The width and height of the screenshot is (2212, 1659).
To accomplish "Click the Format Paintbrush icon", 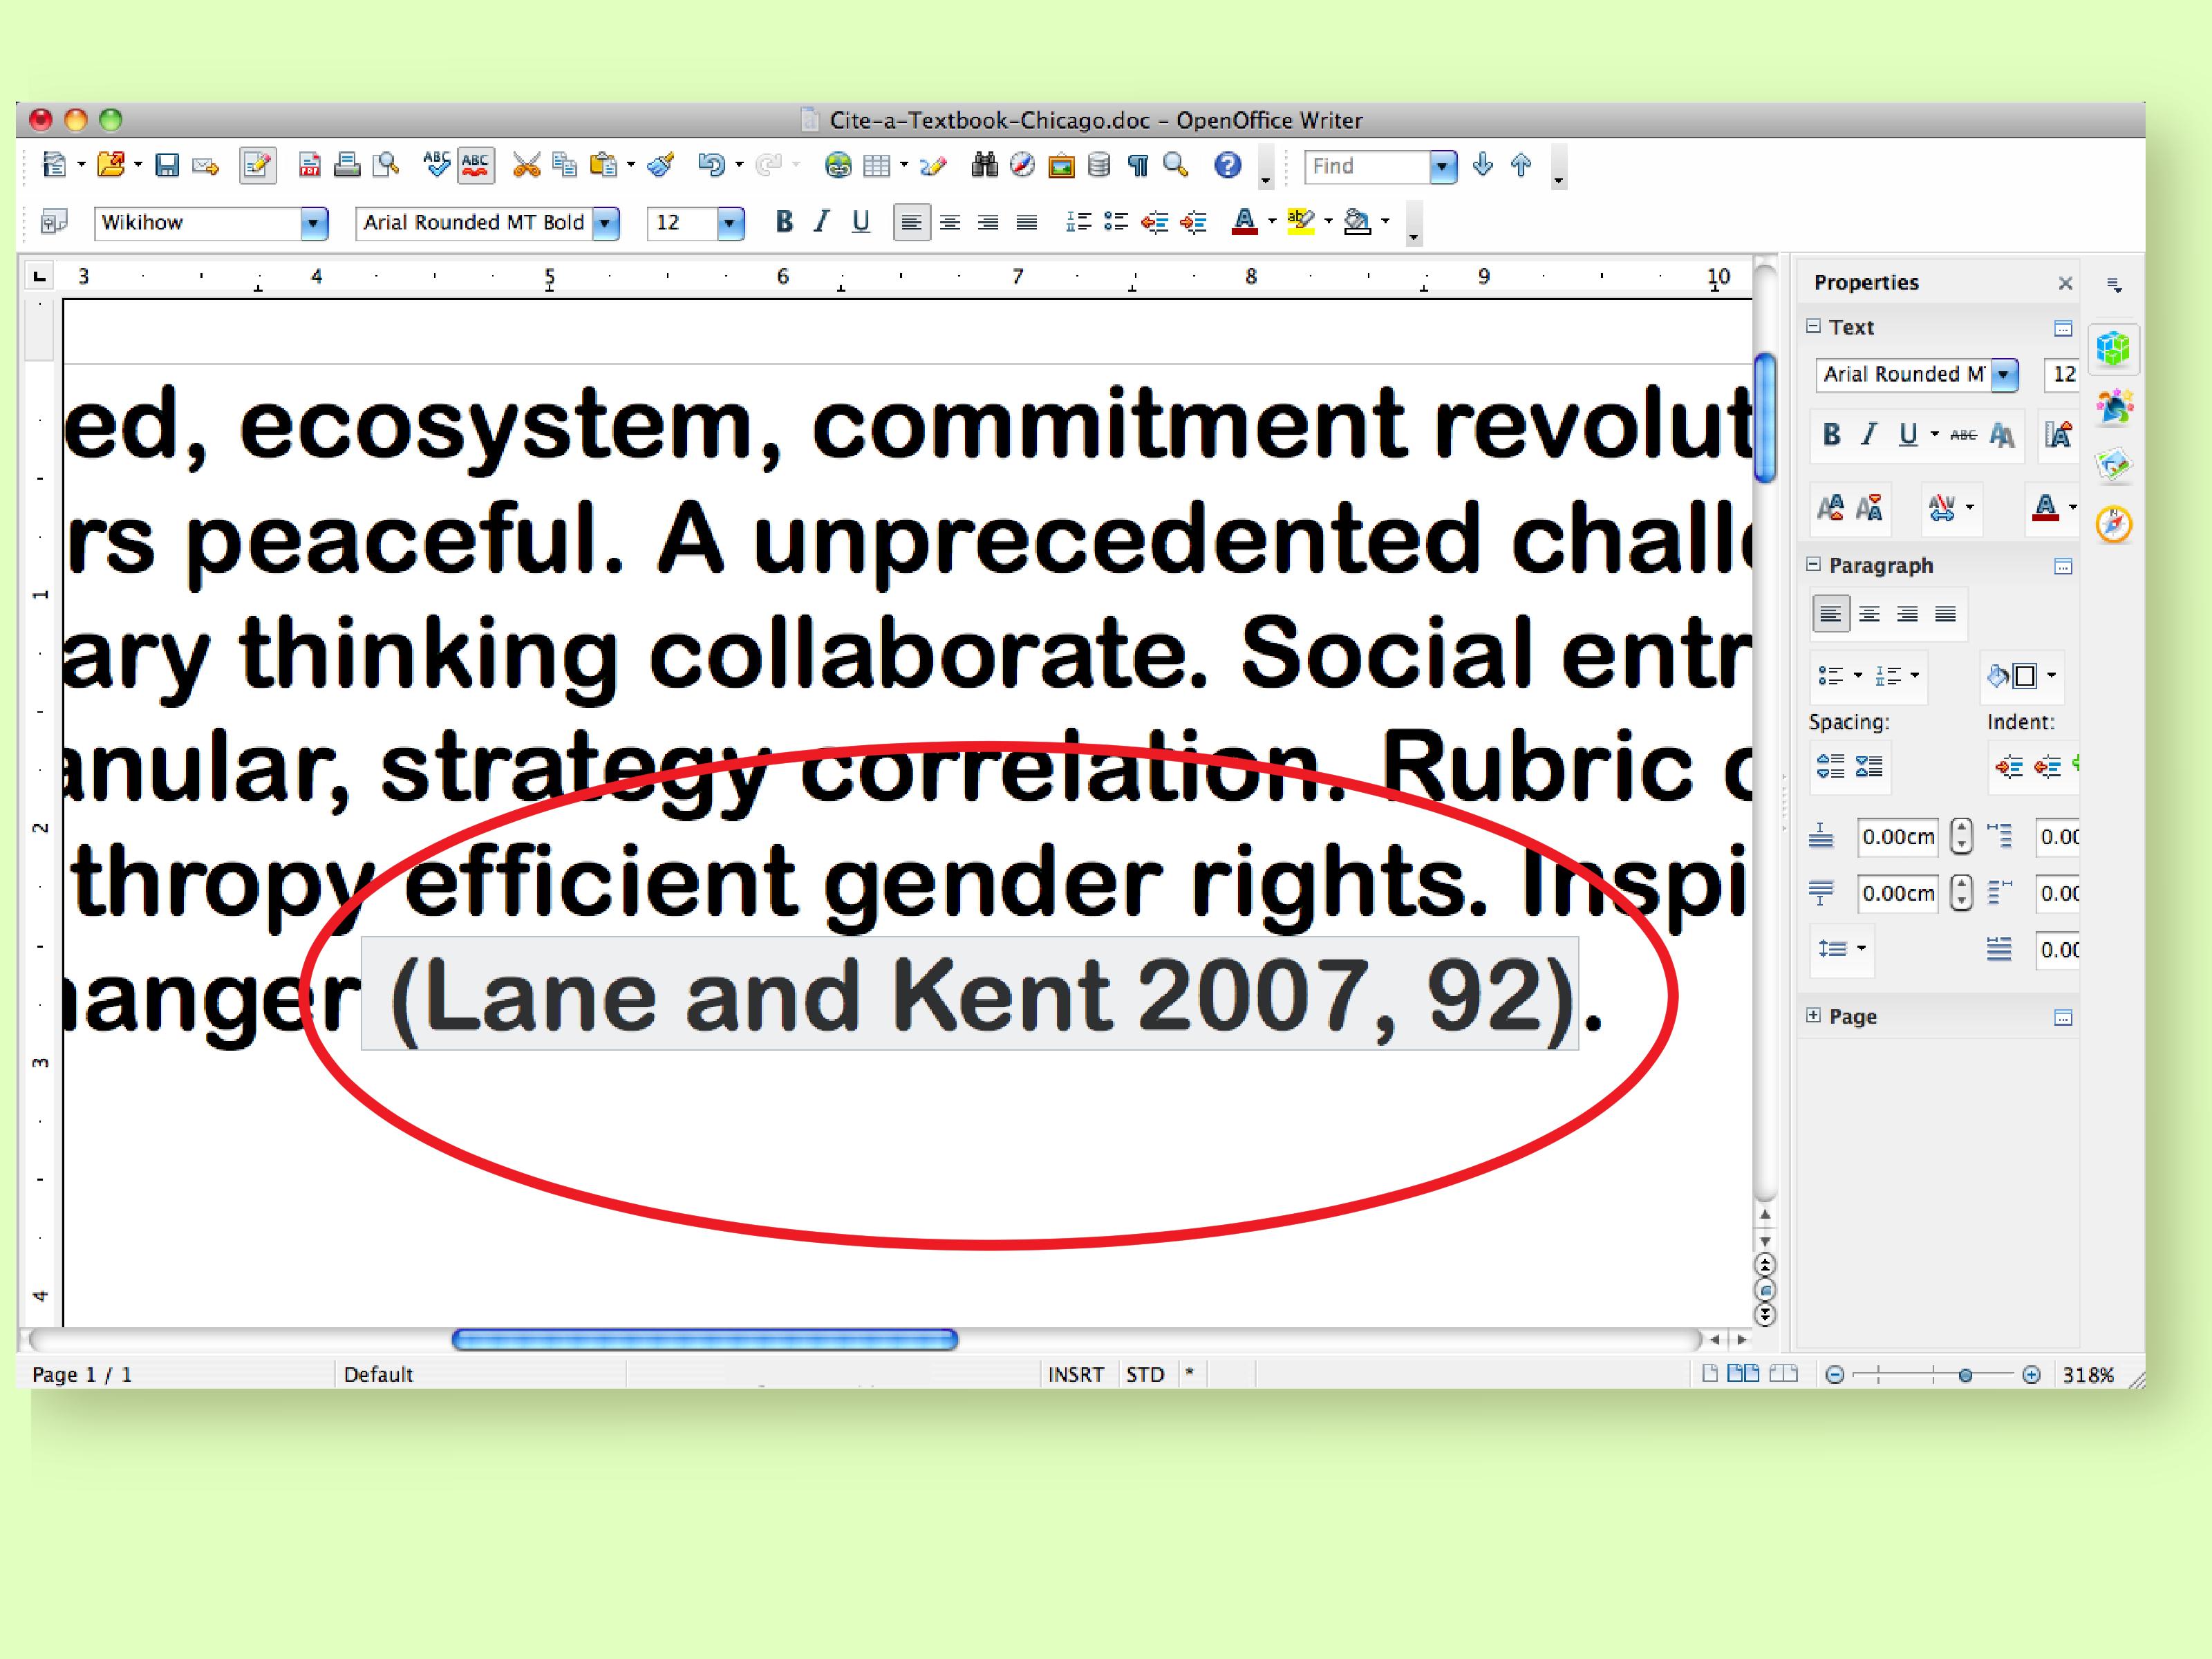I will pyautogui.click(x=661, y=165).
